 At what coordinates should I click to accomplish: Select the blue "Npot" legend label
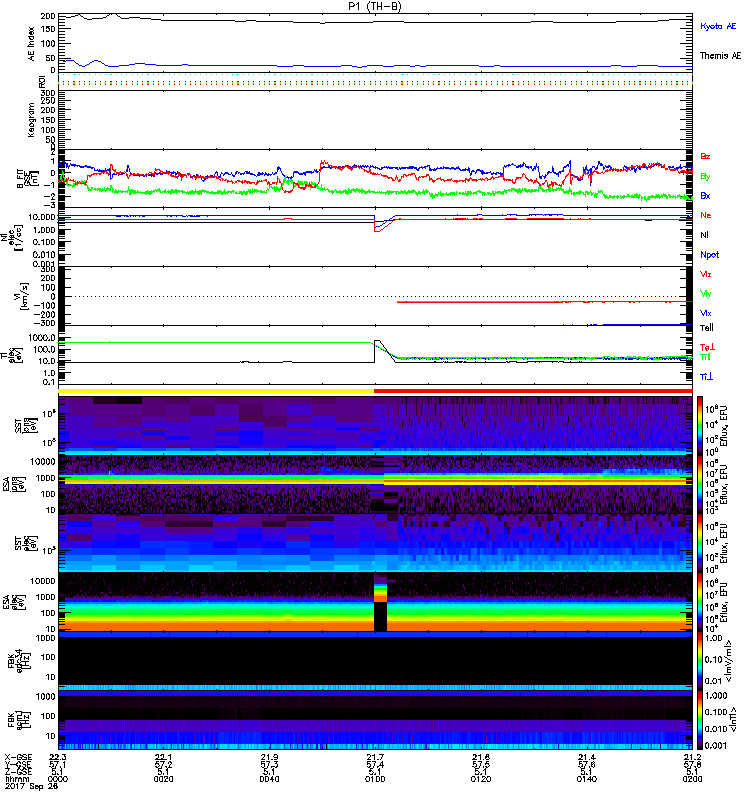pos(709,255)
